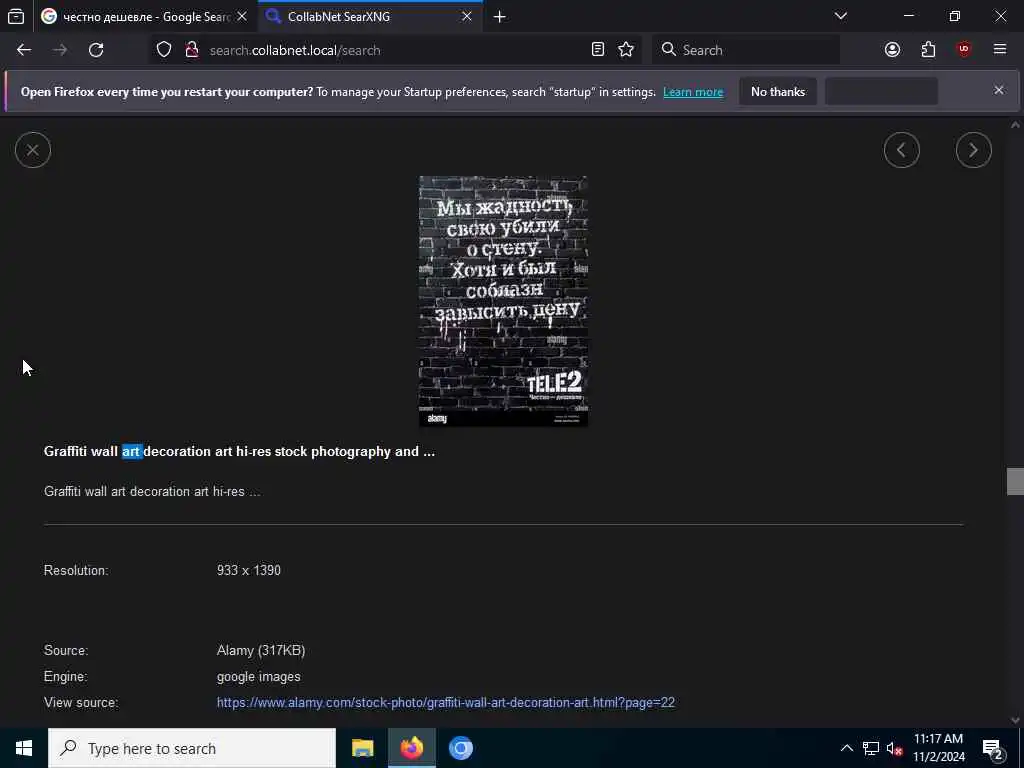The height and width of the screenshot is (768, 1024).
Task: Click scrollbar up arrow
Action: point(1015,125)
